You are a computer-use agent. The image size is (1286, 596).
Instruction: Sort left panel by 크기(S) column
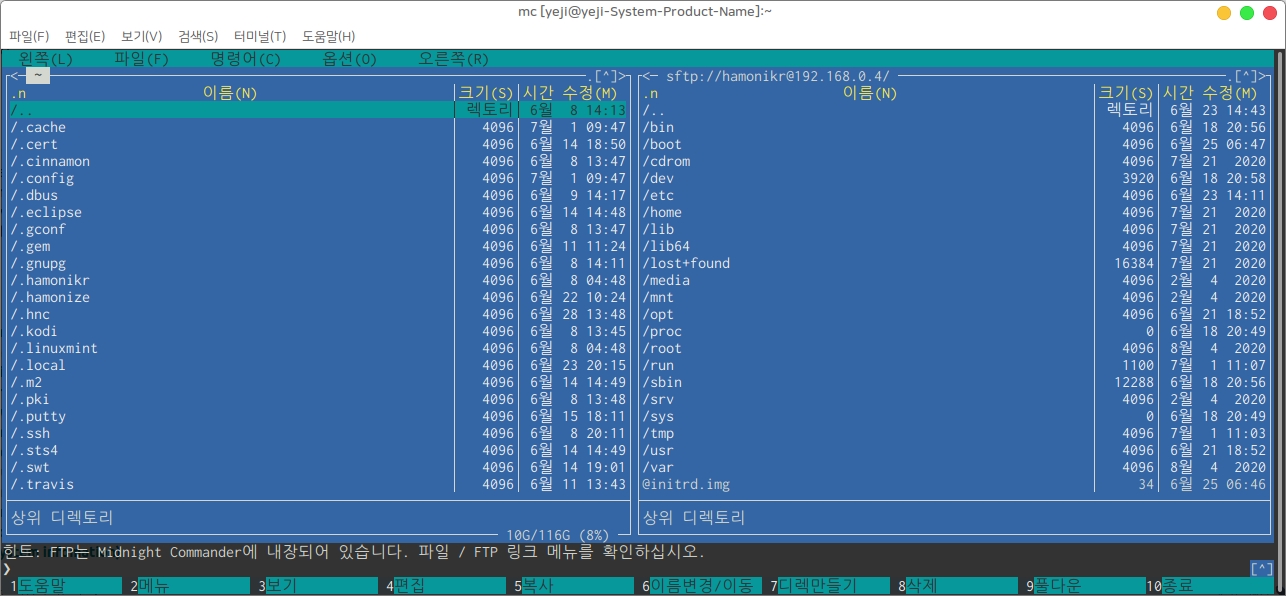click(x=486, y=93)
